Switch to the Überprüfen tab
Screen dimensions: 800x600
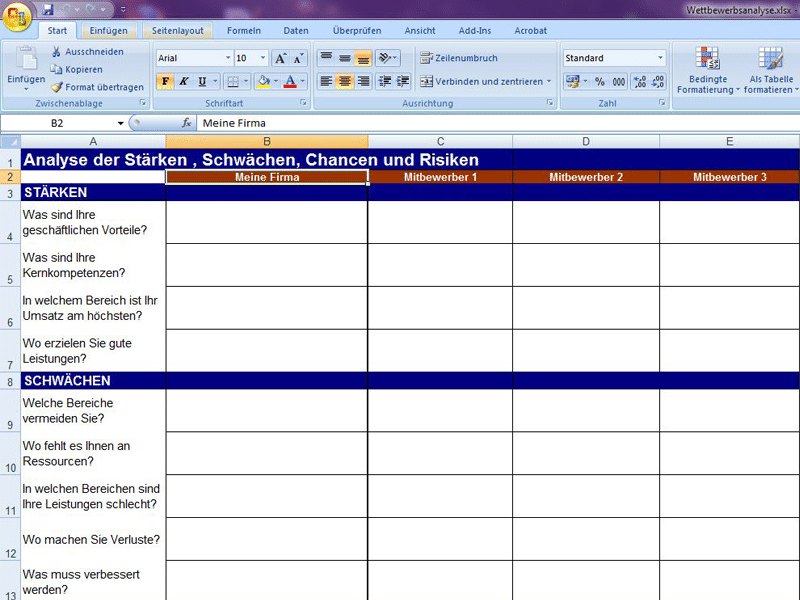[357, 31]
